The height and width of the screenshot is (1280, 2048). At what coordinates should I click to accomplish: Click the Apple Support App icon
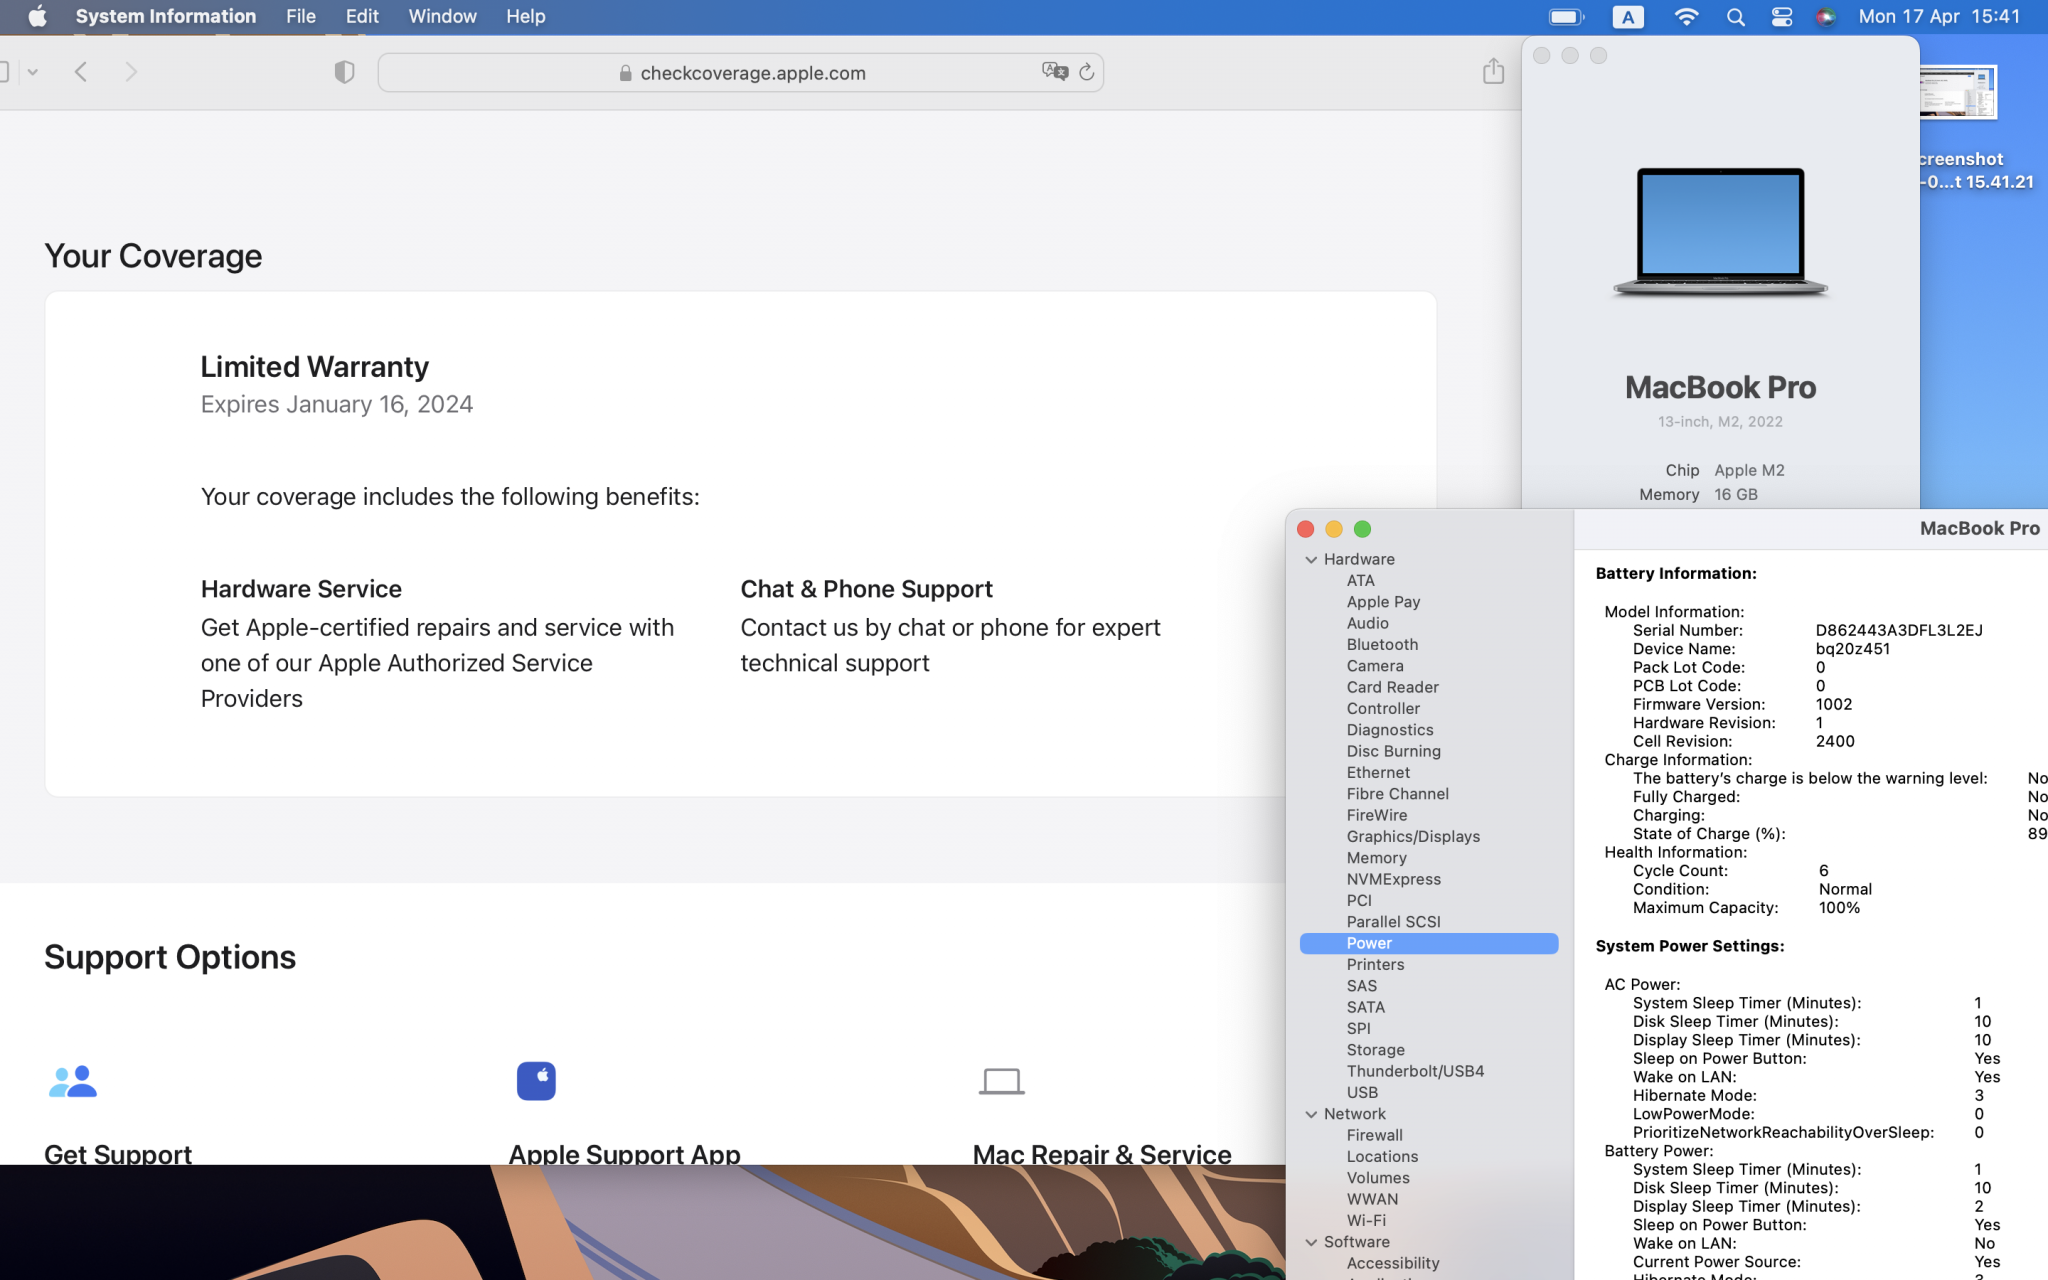click(536, 1081)
